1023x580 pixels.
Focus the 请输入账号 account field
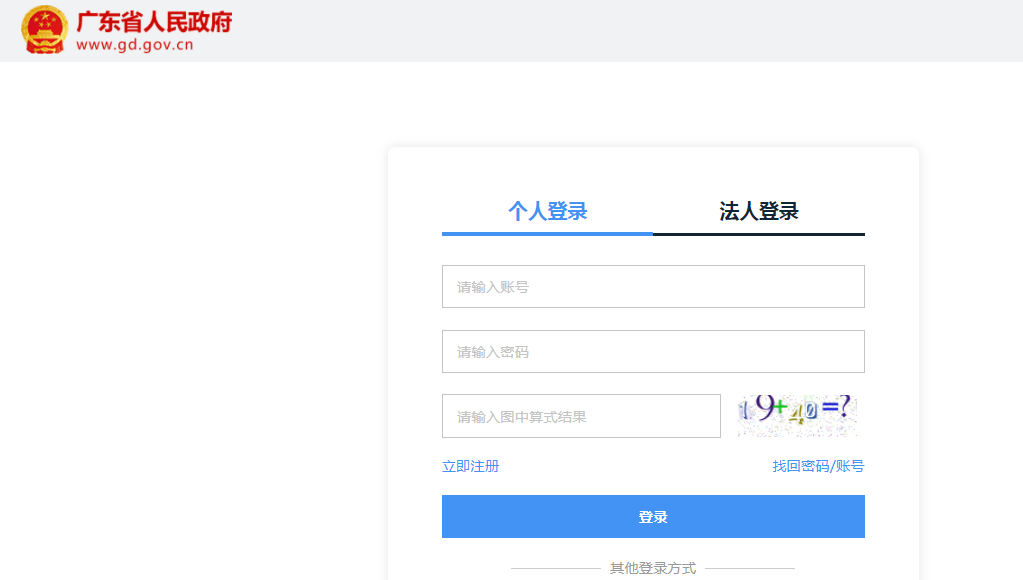click(x=653, y=286)
